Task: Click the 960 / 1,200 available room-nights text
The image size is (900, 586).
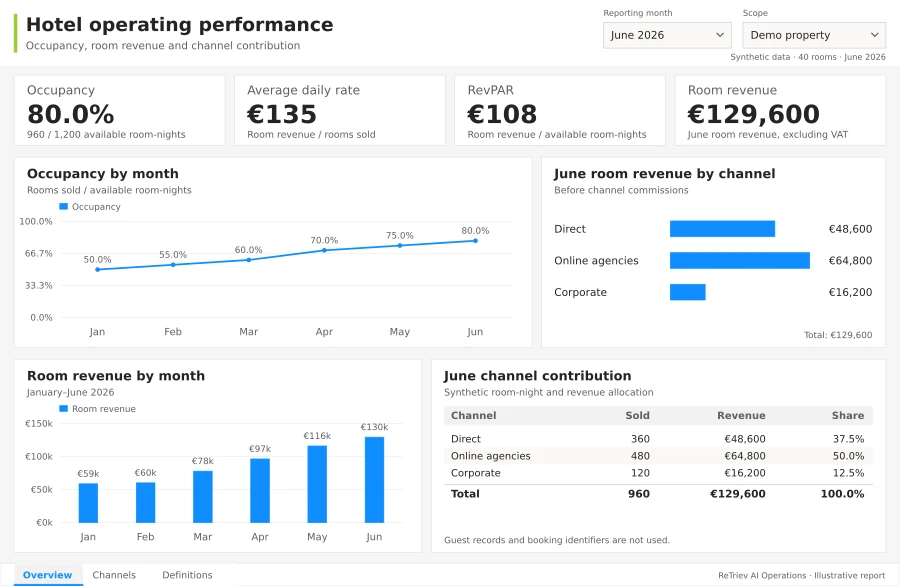Action: click(x=106, y=134)
